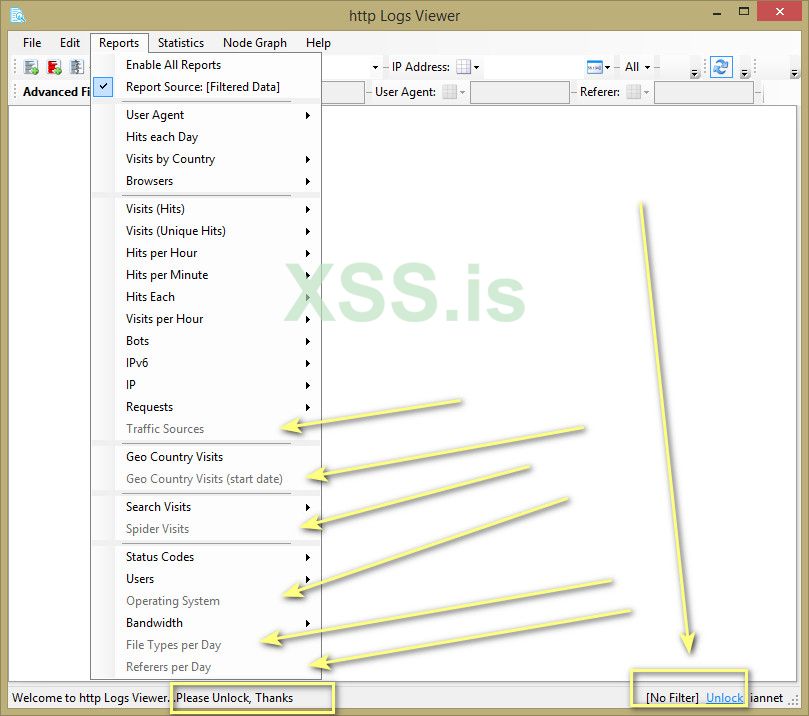Select Hits per Hour entry
Viewport: 809px width, 716px height.
[206, 253]
